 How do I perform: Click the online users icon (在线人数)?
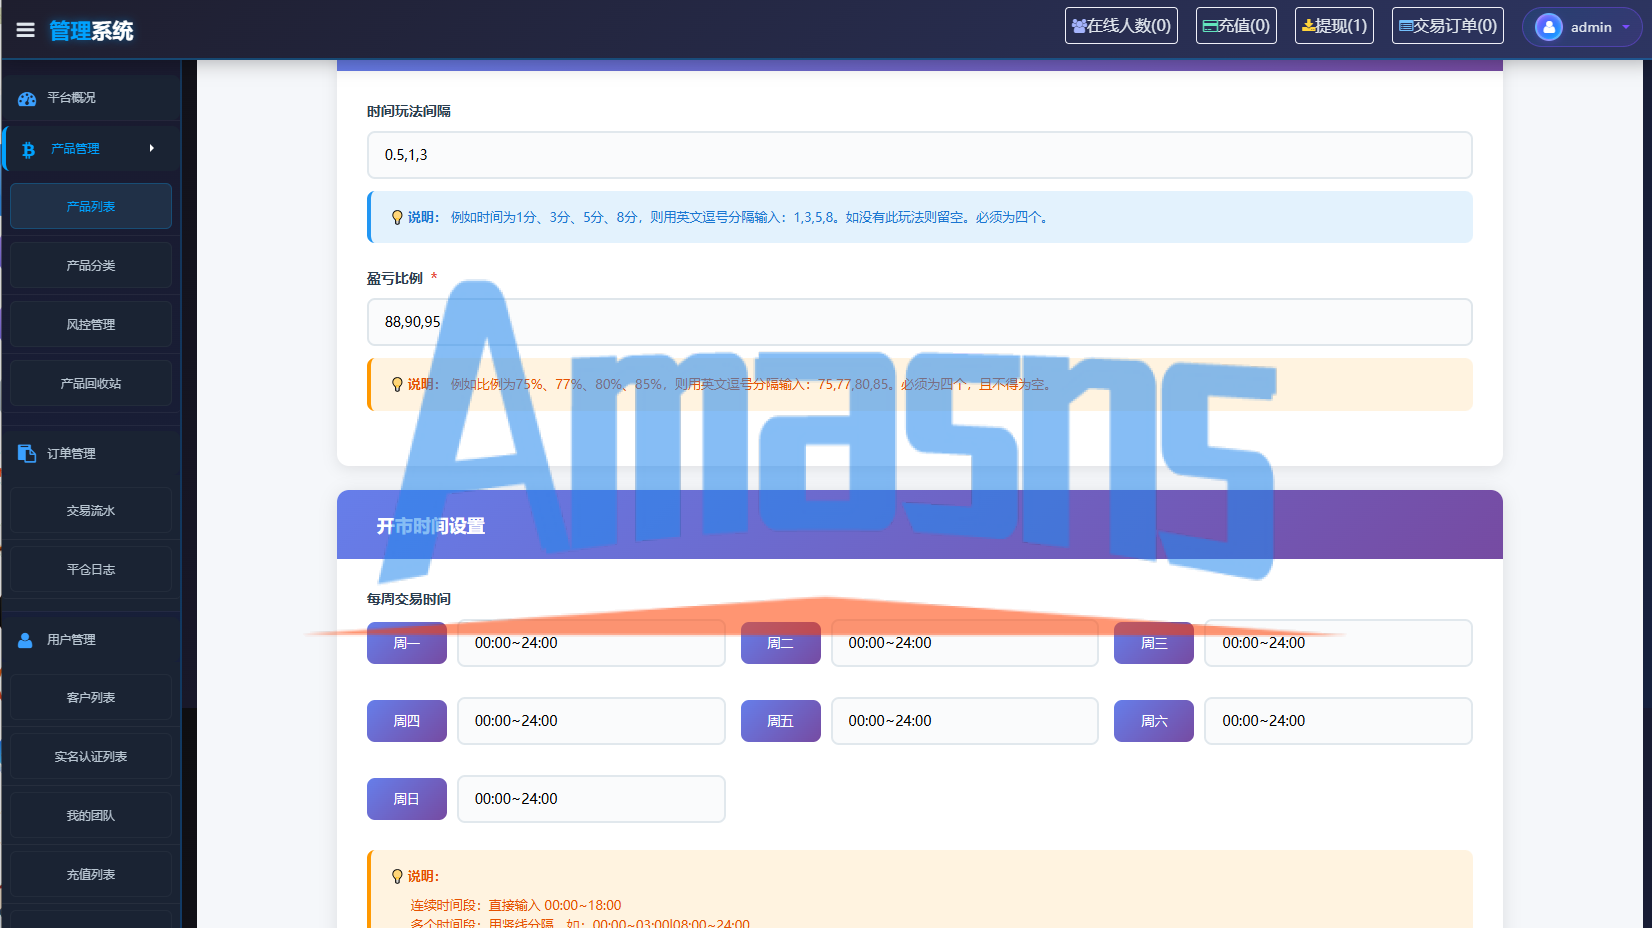coord(1079,26)
